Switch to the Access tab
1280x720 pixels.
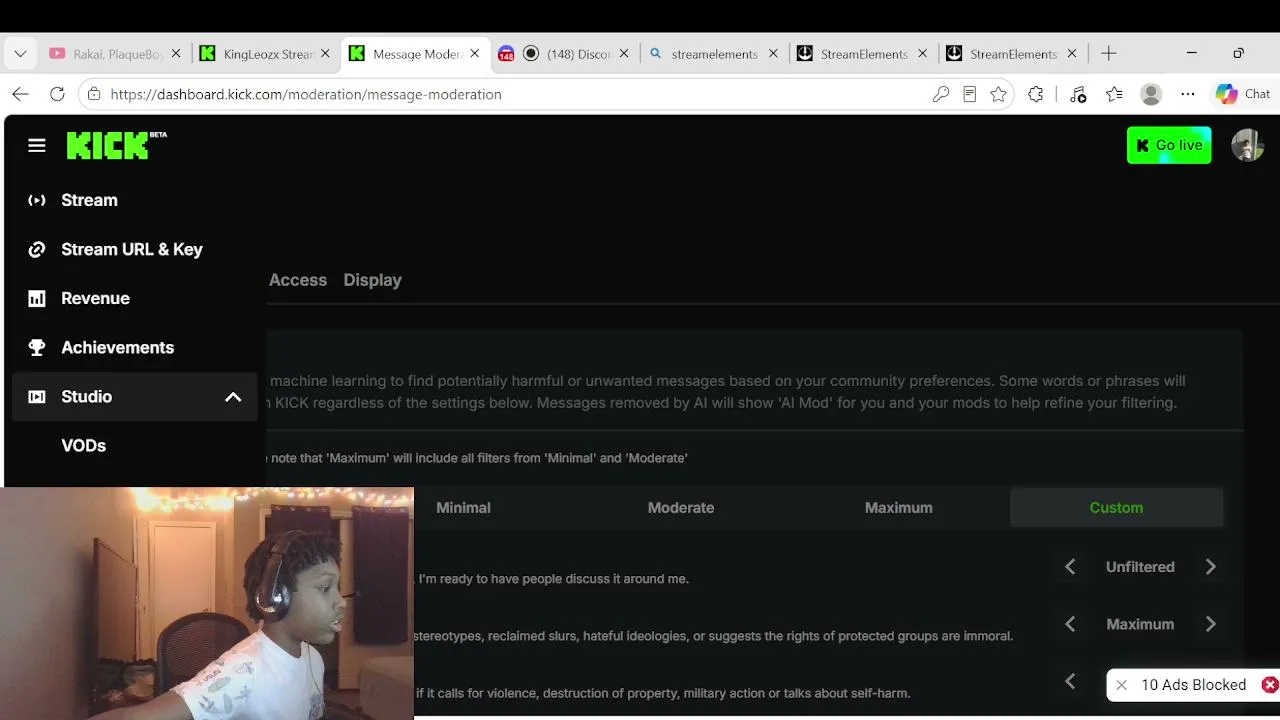click(x=298, y=280)
